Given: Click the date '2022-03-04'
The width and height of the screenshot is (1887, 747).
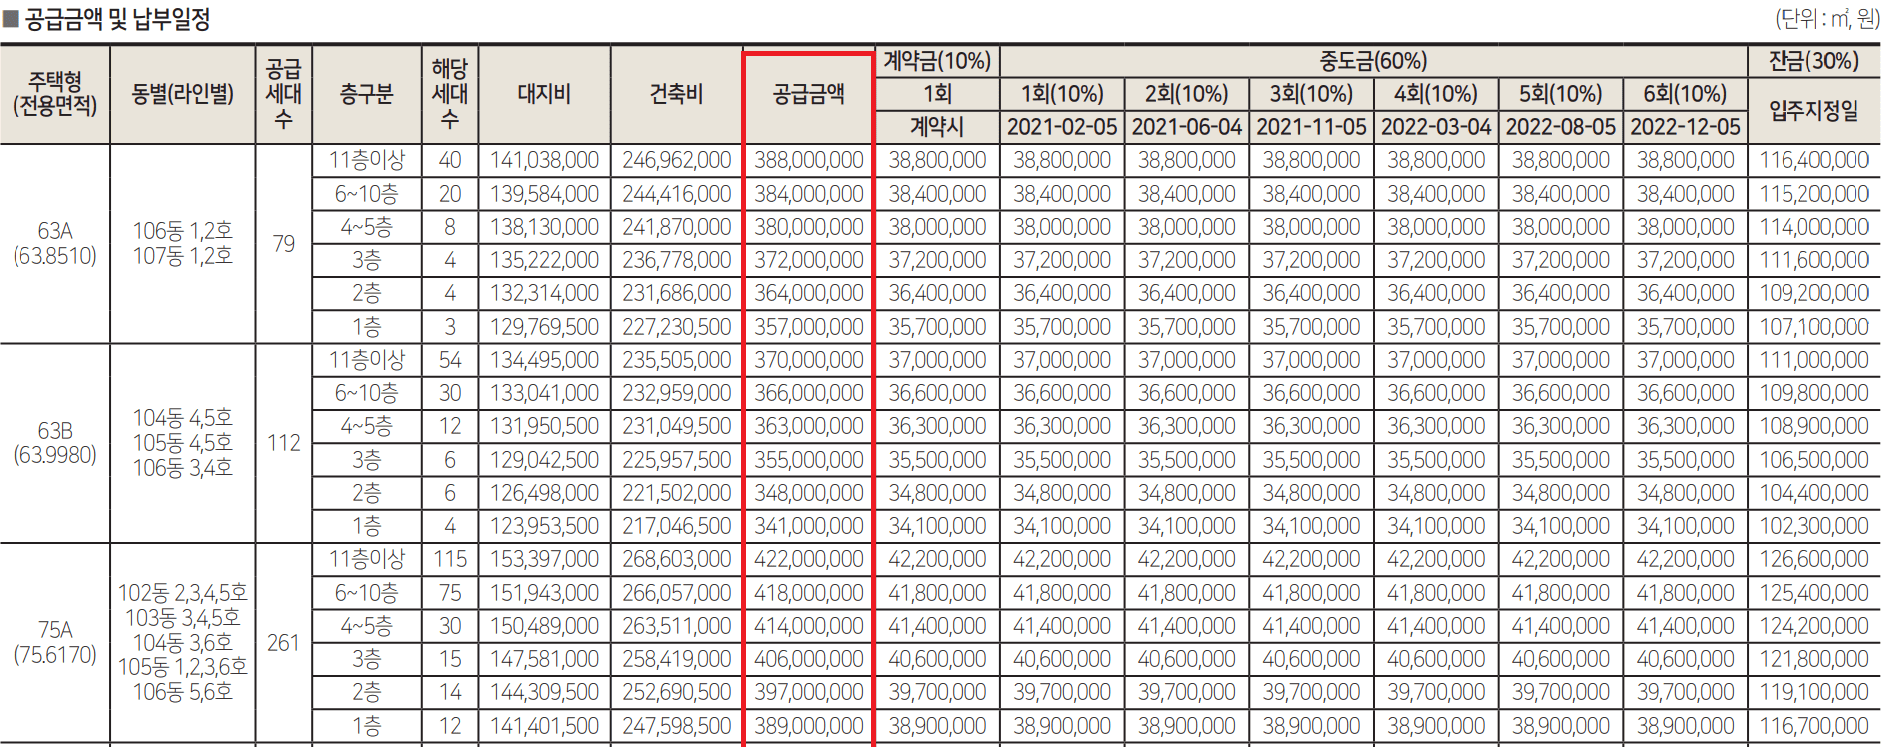Looking at the screenshot, I should (1436, 127).
